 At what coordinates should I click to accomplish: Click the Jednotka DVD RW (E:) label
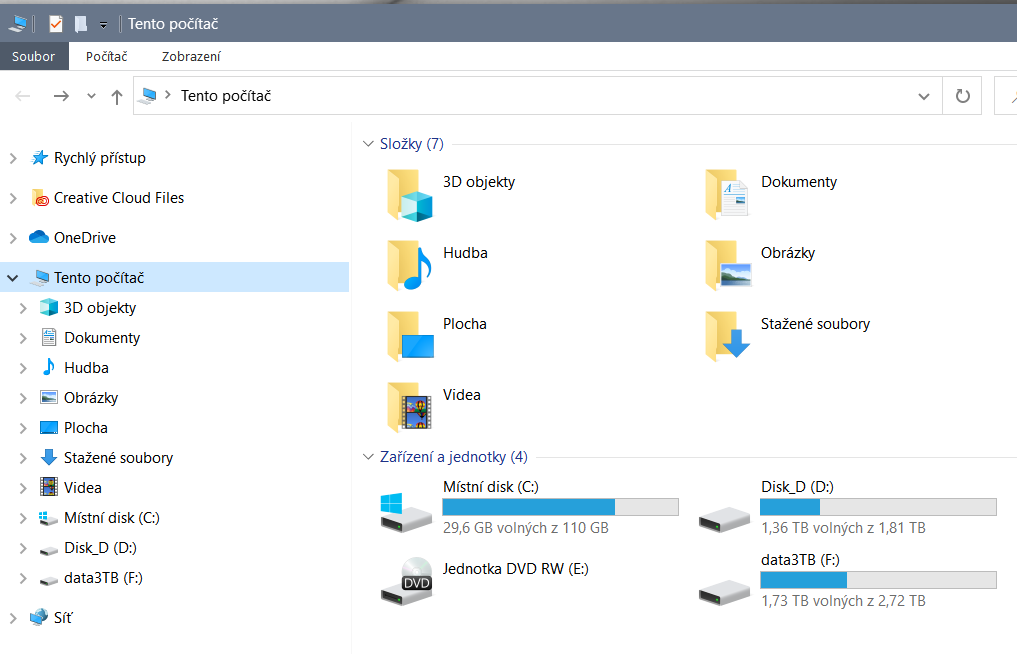tap(516, 569)
